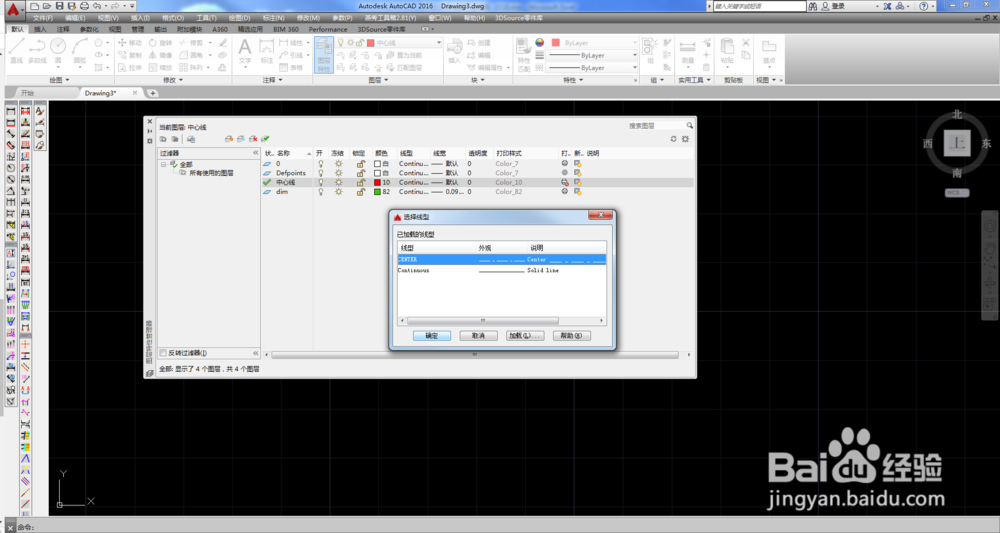
Task: Expand the 修改 (Modify) panel arrow
Action: pyautogui.click(x=180, y=80)
